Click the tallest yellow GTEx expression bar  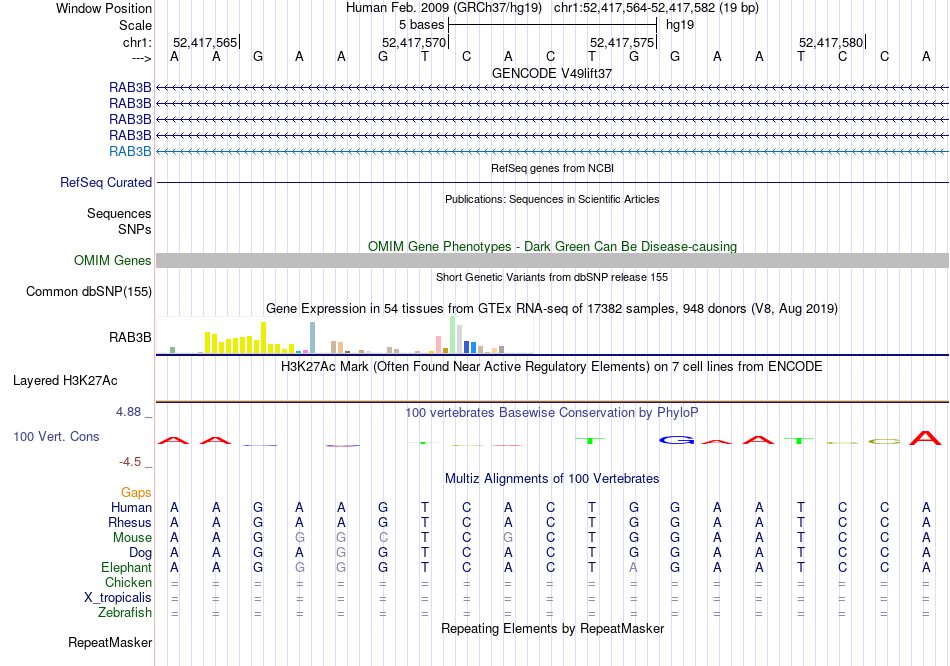[x=264, y=338]
